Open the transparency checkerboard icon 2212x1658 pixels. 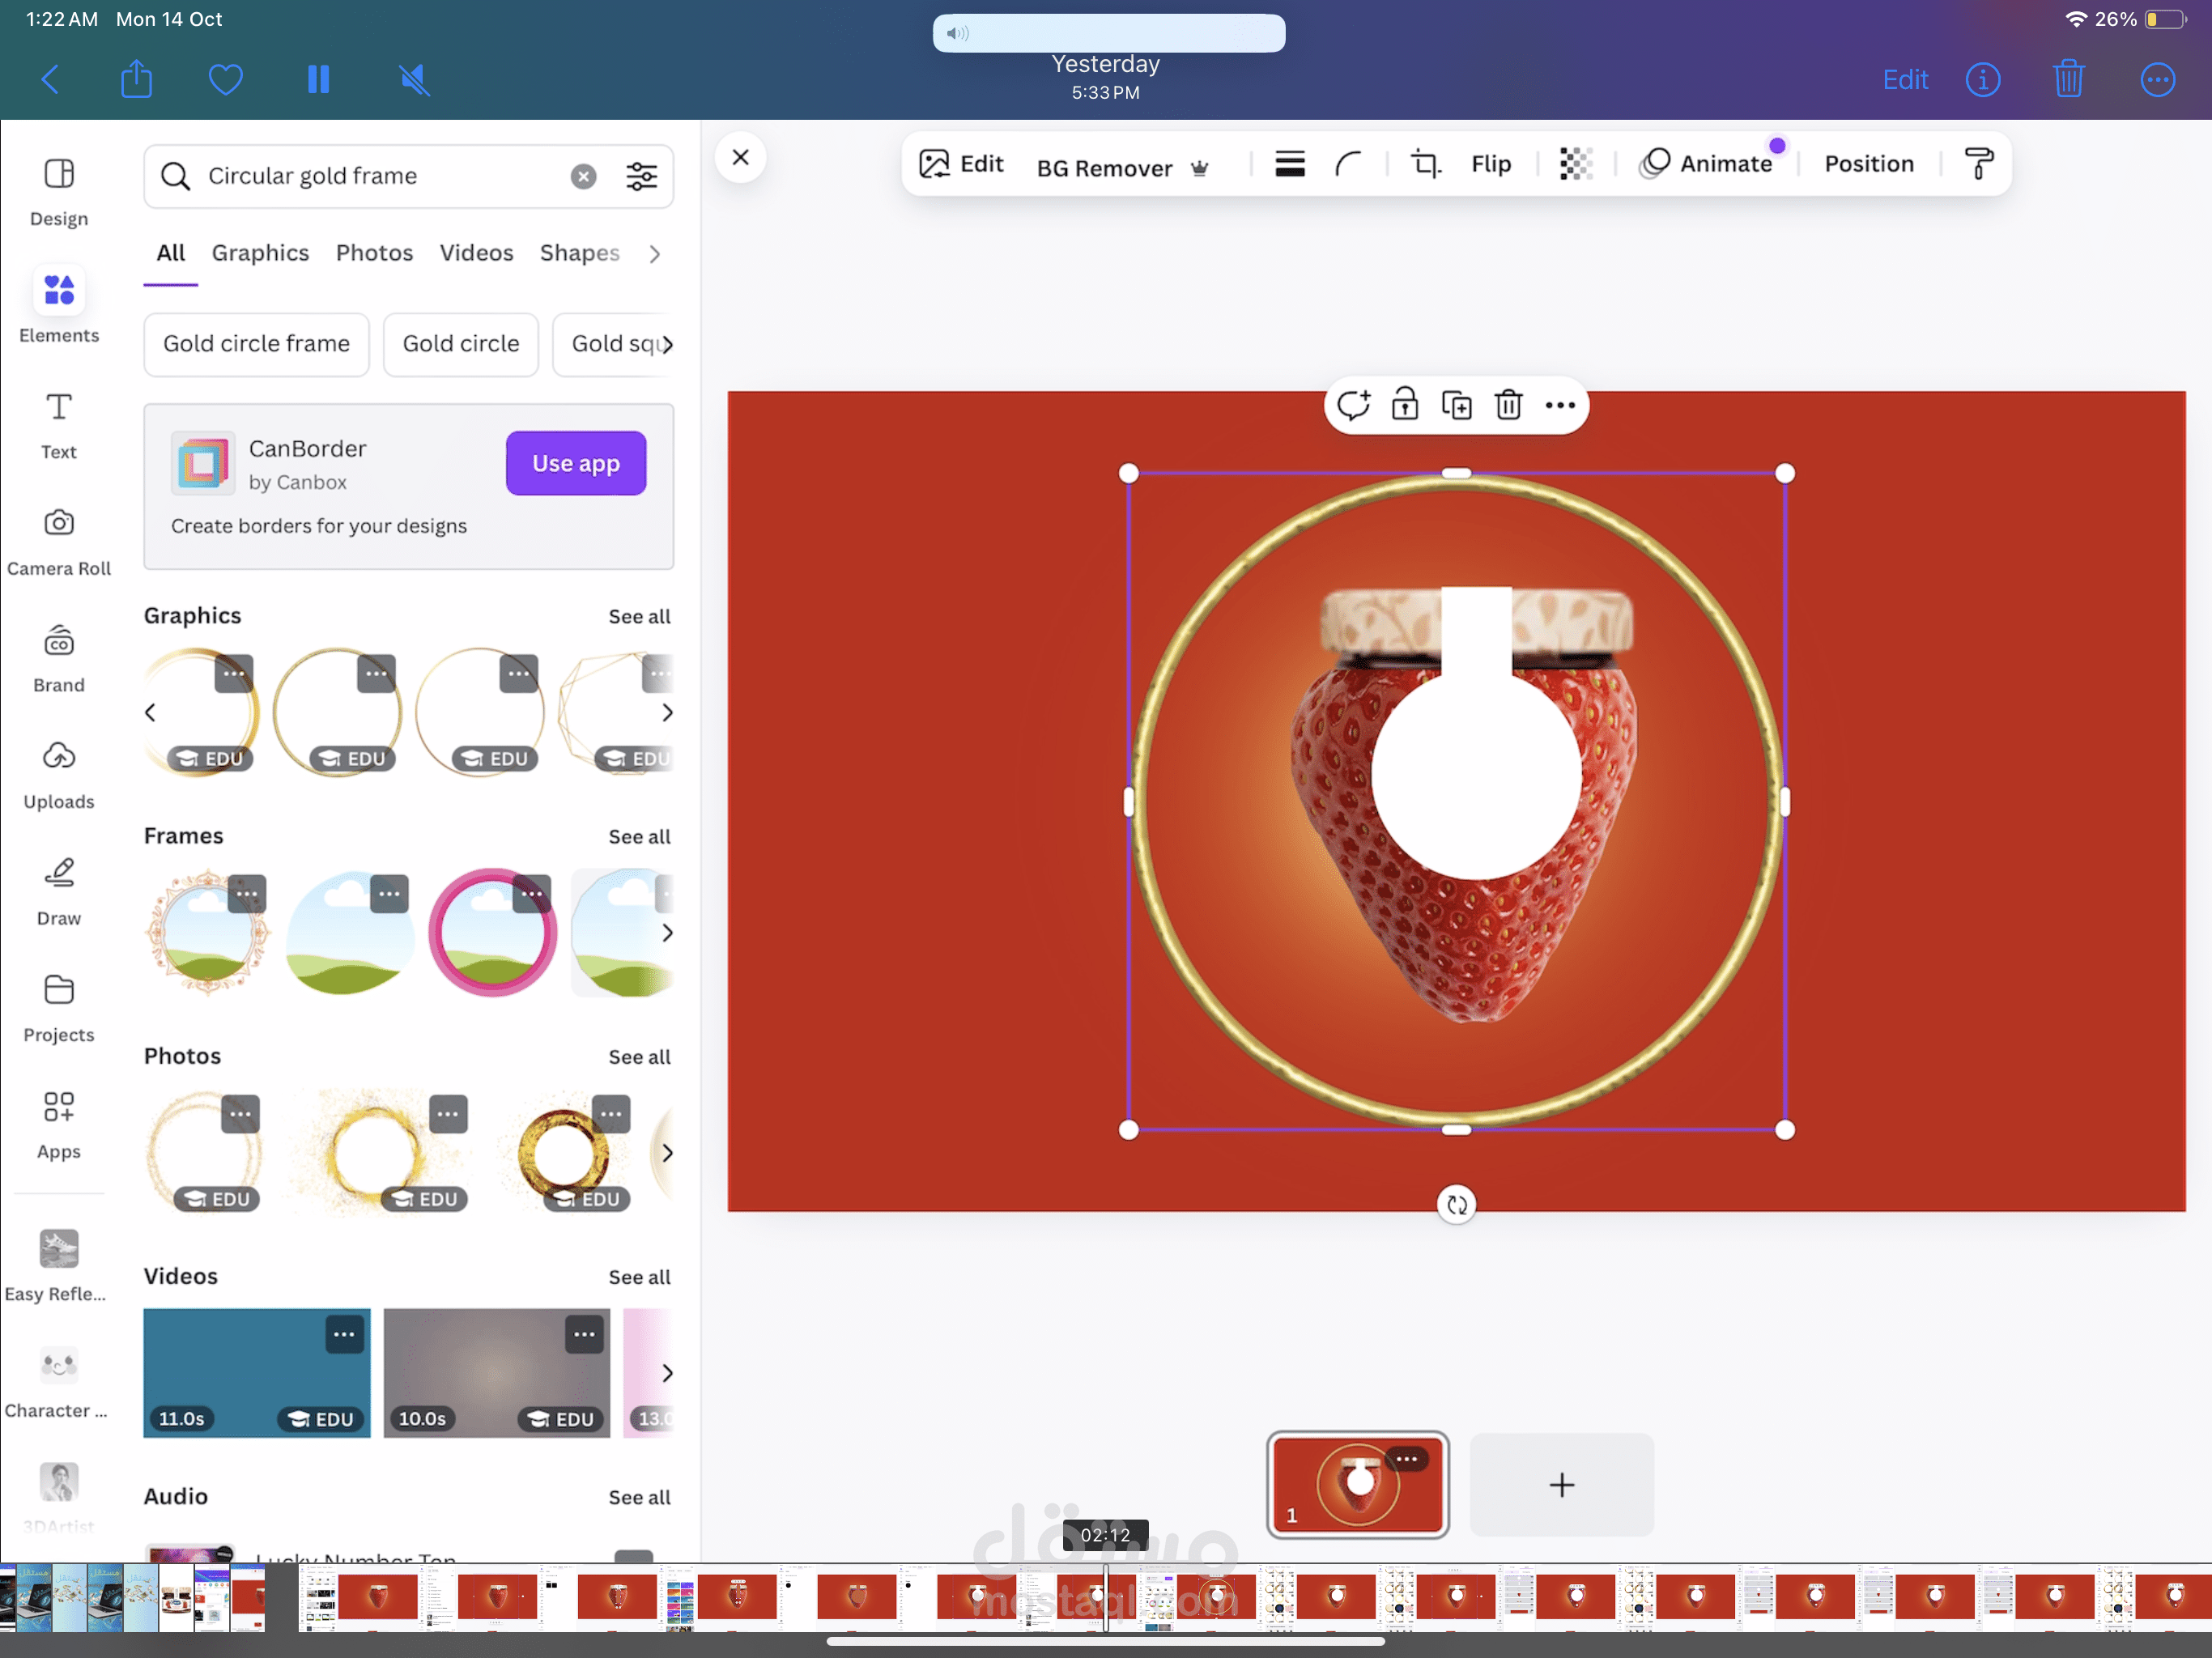click(x=1575, y=164)
